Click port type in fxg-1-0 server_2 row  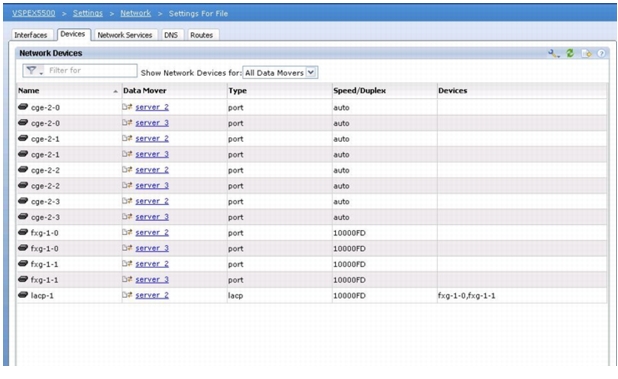coord(235,233)
